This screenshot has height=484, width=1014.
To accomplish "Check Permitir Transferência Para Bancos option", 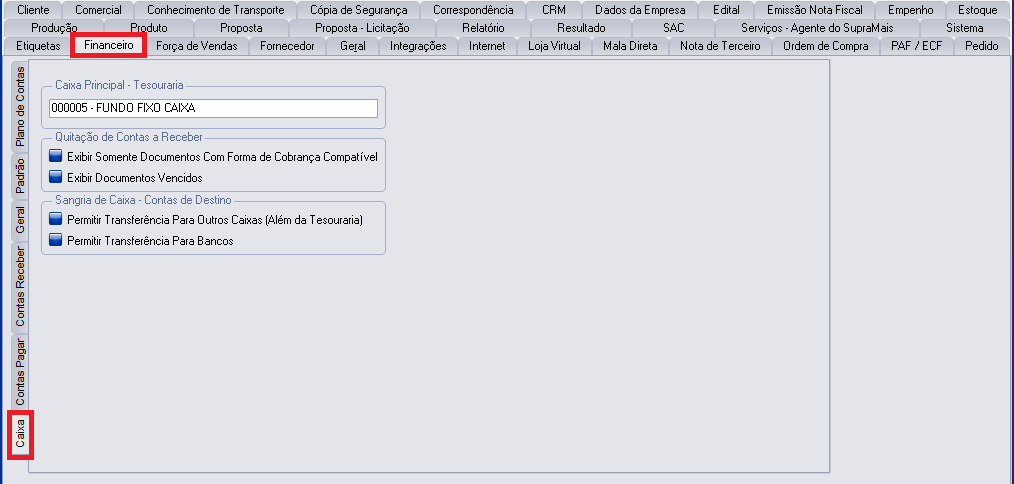I will tap(56, 240).
